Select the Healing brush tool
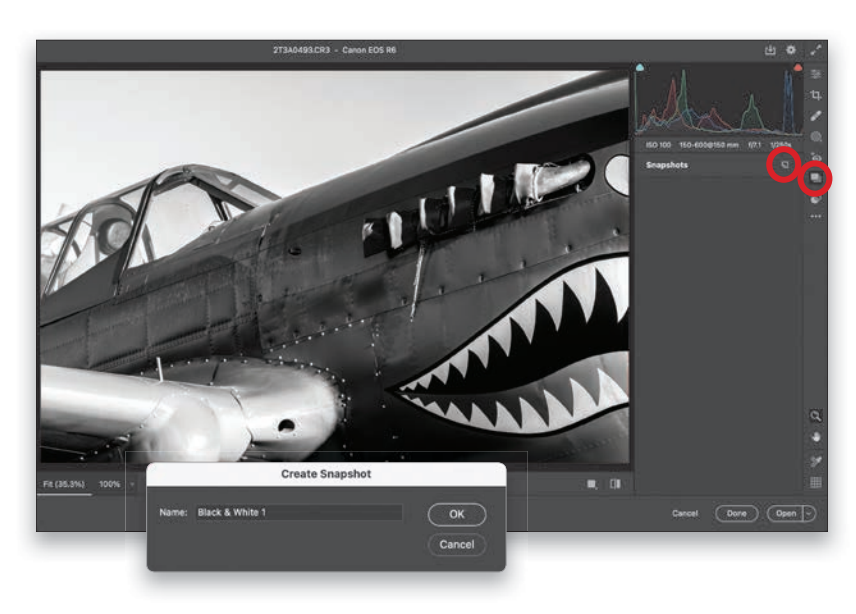The height and width of the screenshot is (614, 856). coord(816,115)
